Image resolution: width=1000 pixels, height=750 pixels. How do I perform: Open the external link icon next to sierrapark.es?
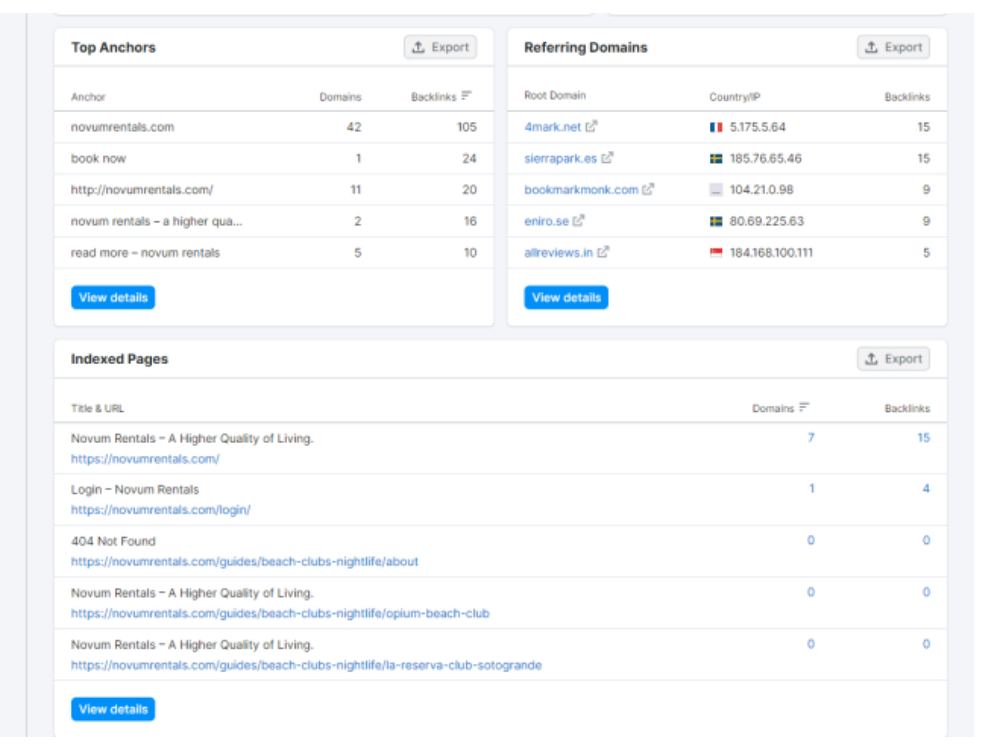(607, 158)
